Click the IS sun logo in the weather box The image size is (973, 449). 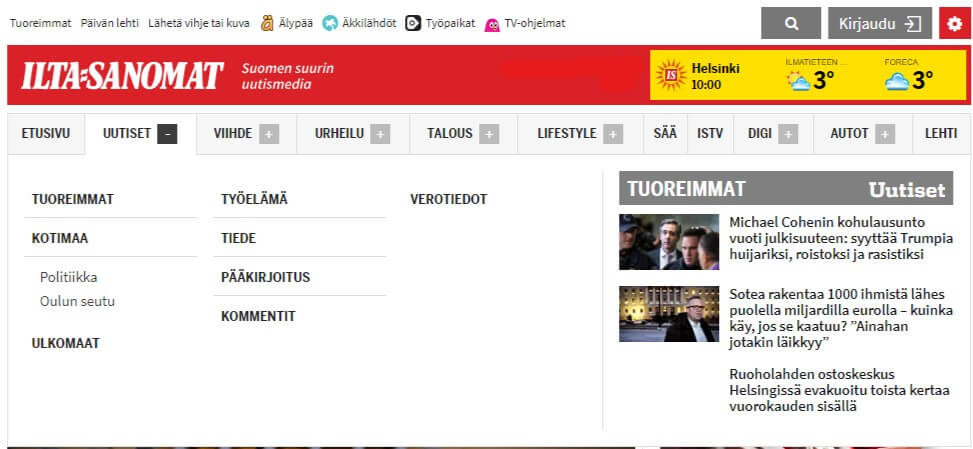click(671, 75)
